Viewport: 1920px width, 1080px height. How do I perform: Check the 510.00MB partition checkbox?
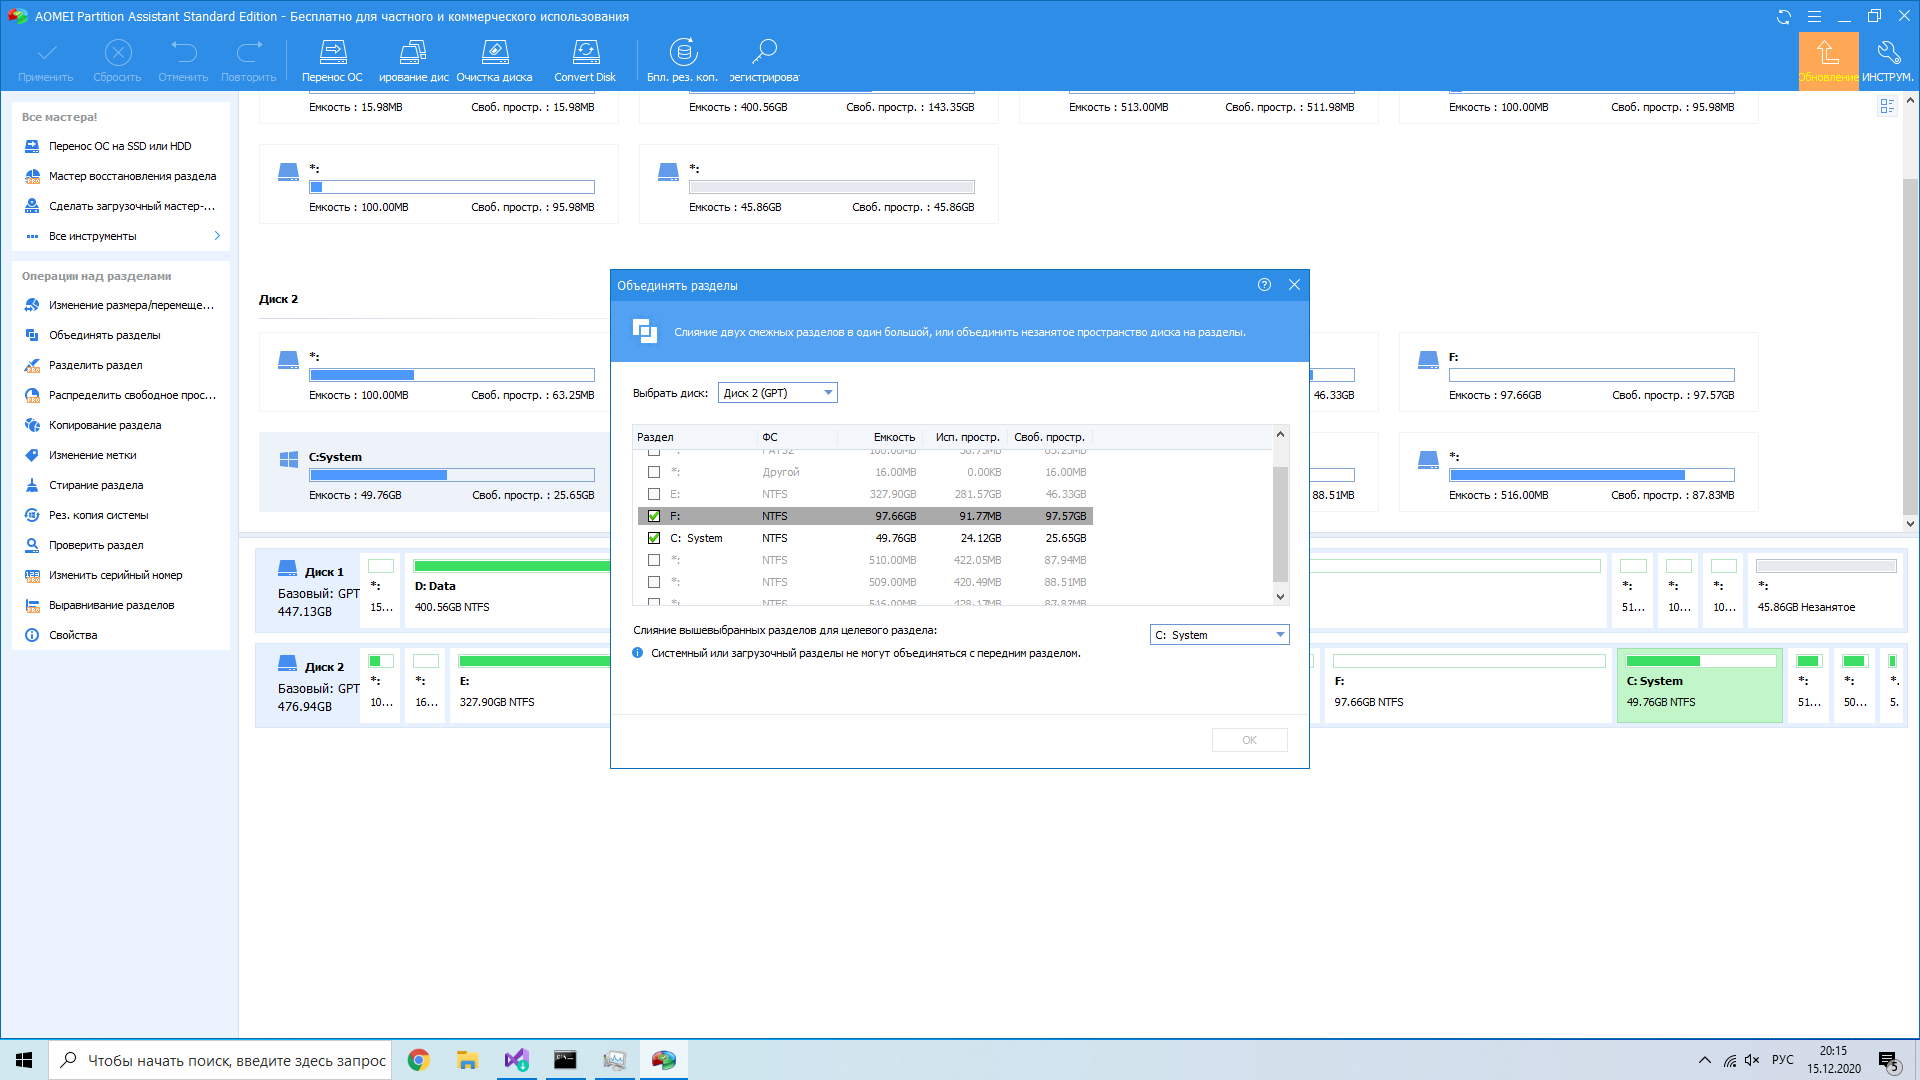[654, 560]
